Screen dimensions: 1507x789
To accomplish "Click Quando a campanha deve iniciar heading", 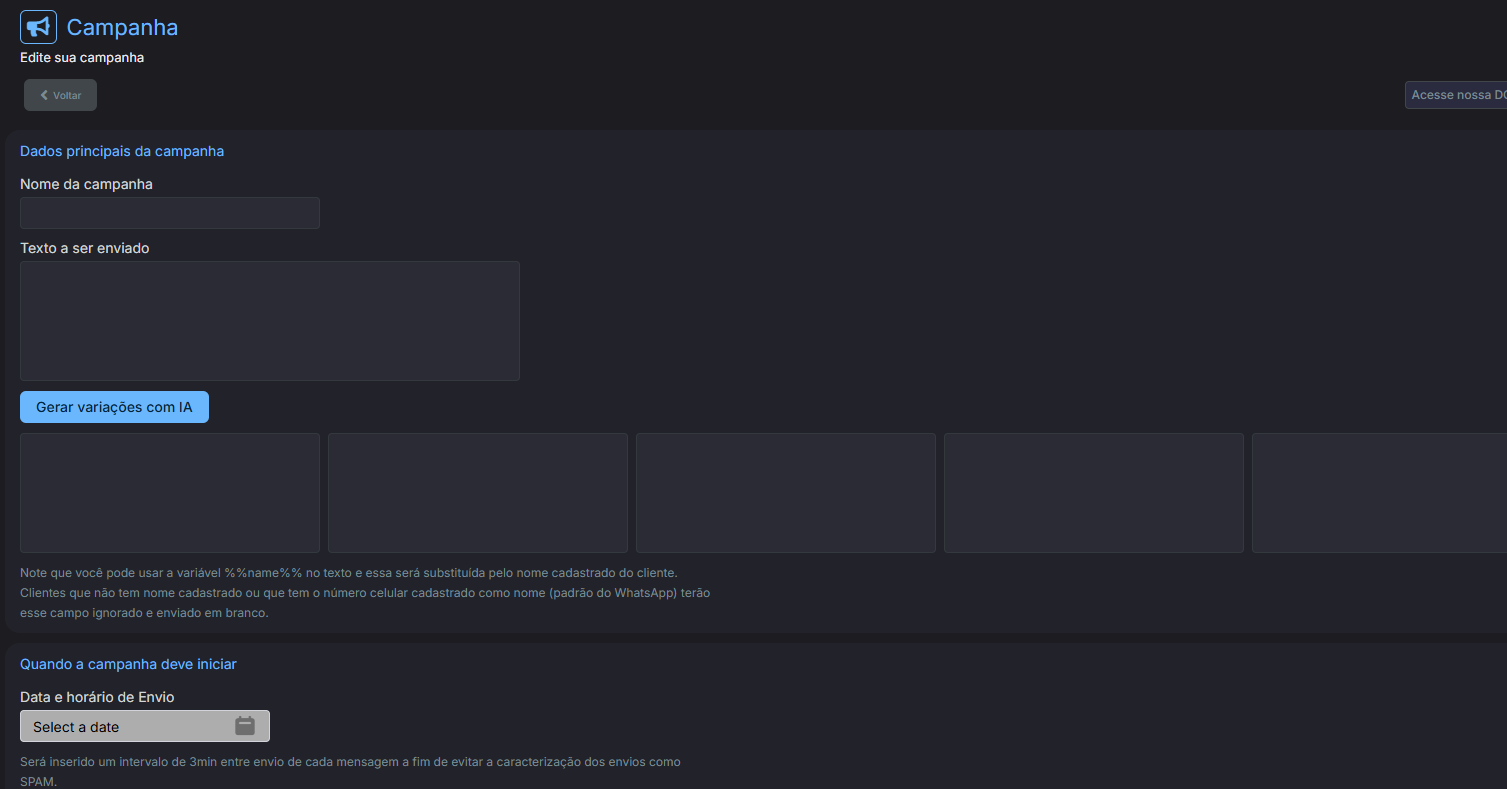I will 128,664.
